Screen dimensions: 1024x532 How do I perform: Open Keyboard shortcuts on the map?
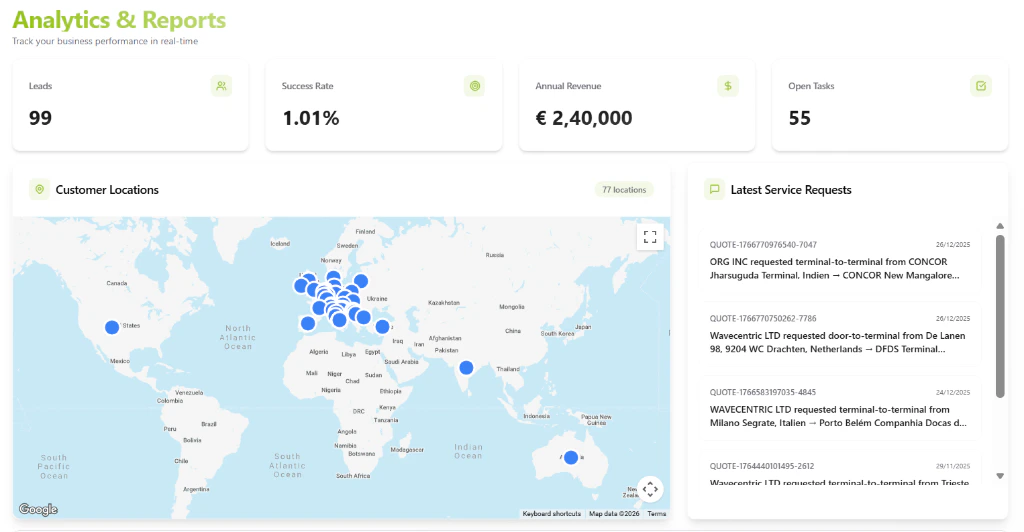coord(551,514)
